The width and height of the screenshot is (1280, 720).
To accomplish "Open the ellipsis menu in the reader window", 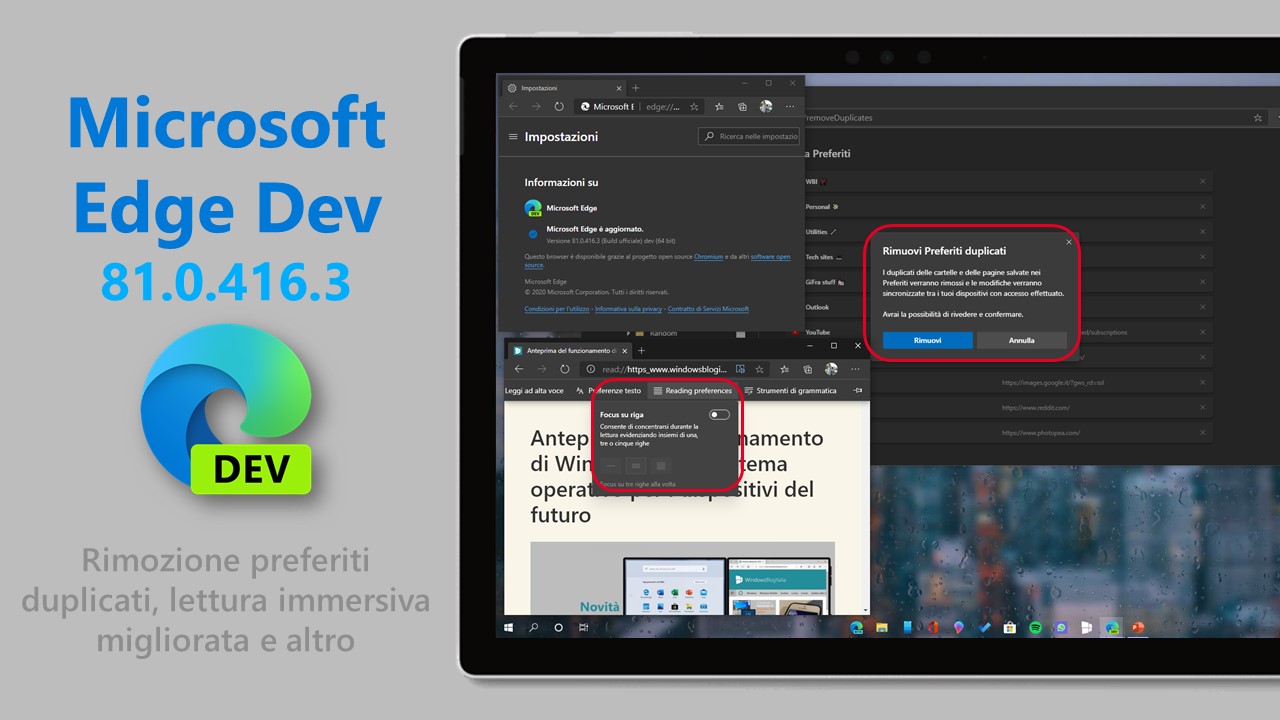I will (x=854, y=368).
